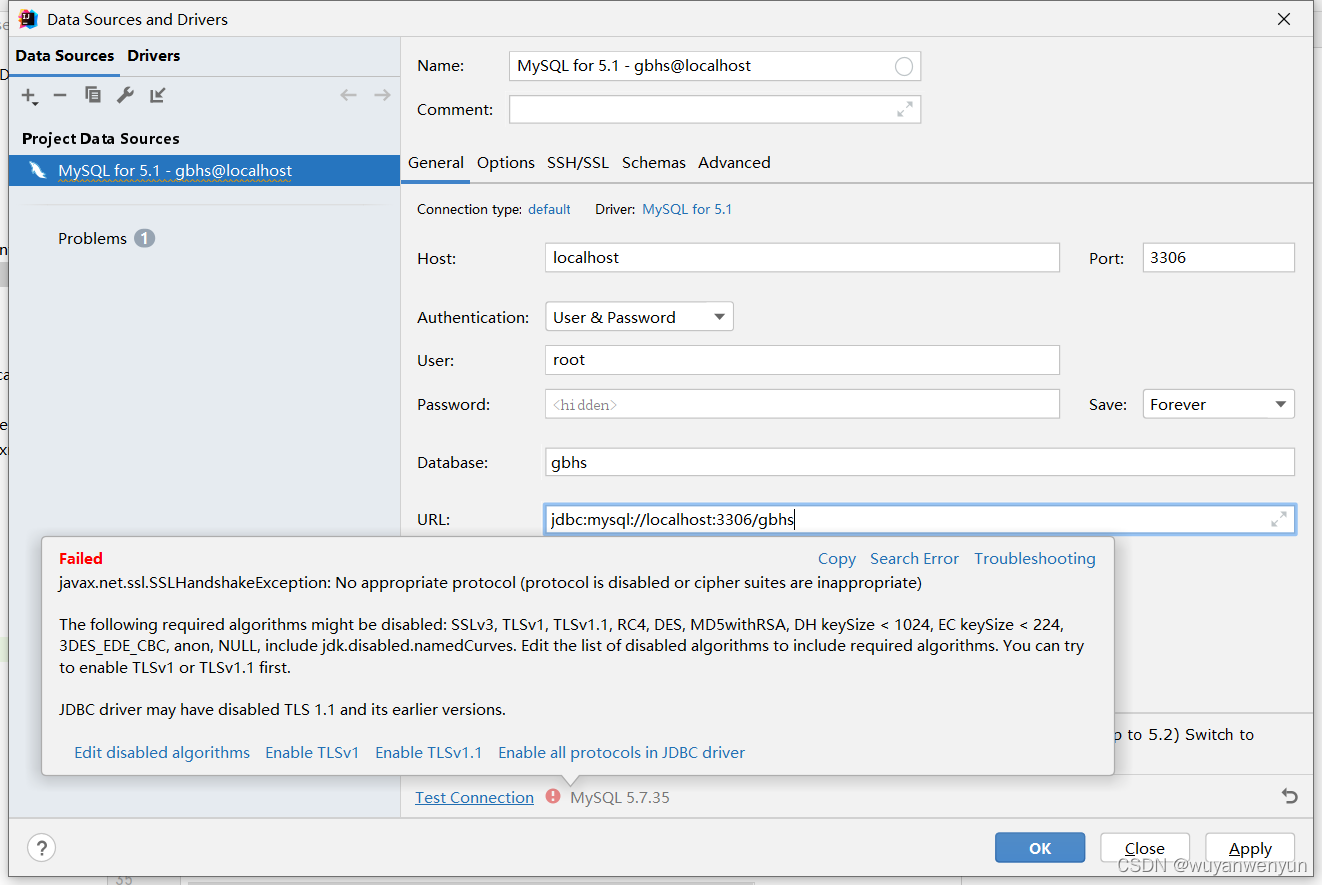Click the circle color icon in Name field

[x=904, y=66]
